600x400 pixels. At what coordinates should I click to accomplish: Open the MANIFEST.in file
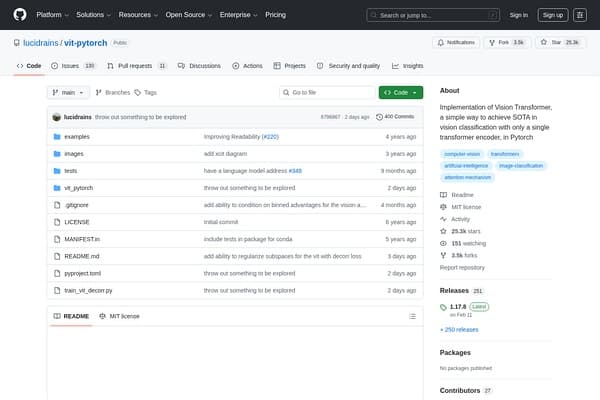click(x=82, y=239)
